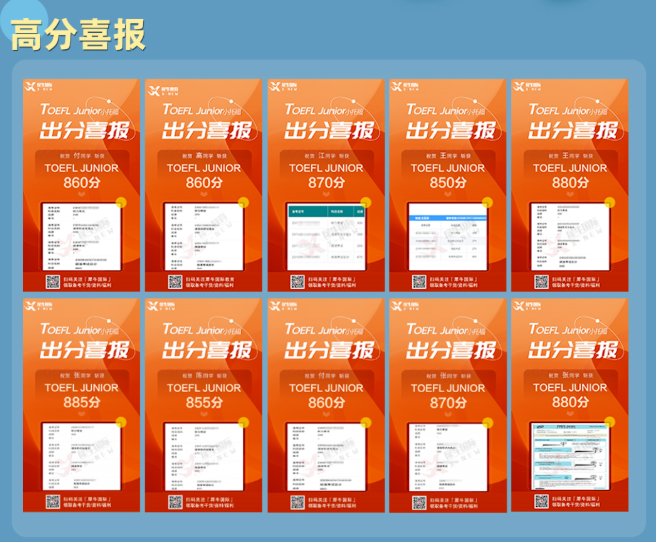Click the QR code on the 张同学 880分 poster

click(541, 501)
